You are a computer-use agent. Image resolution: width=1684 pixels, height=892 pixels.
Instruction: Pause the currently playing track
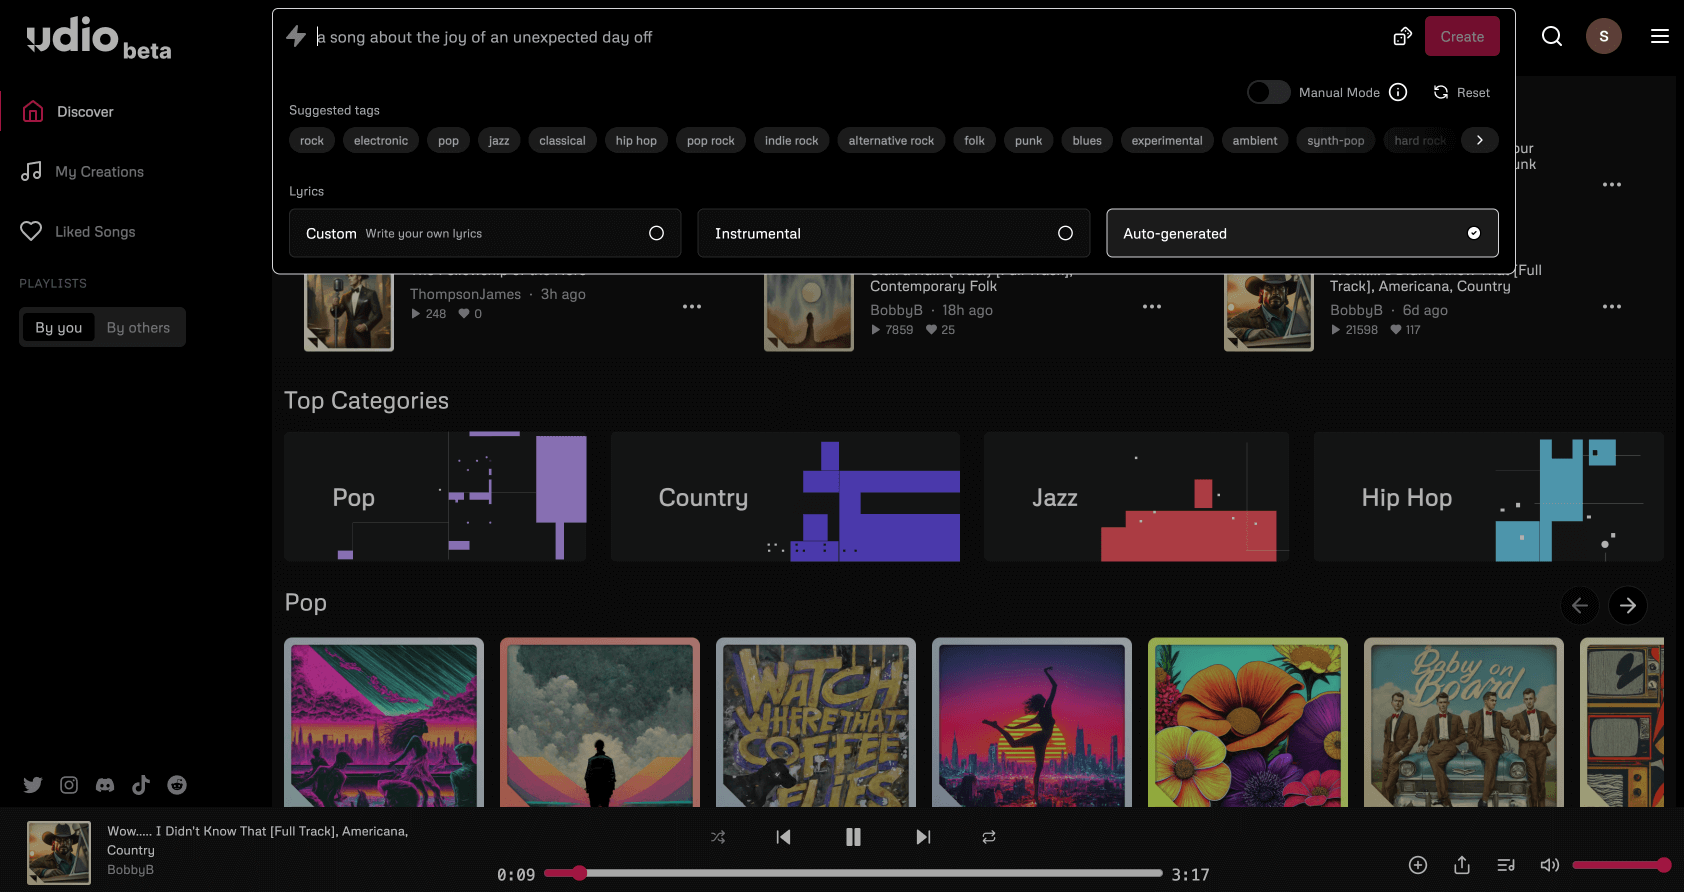[853, 837]
